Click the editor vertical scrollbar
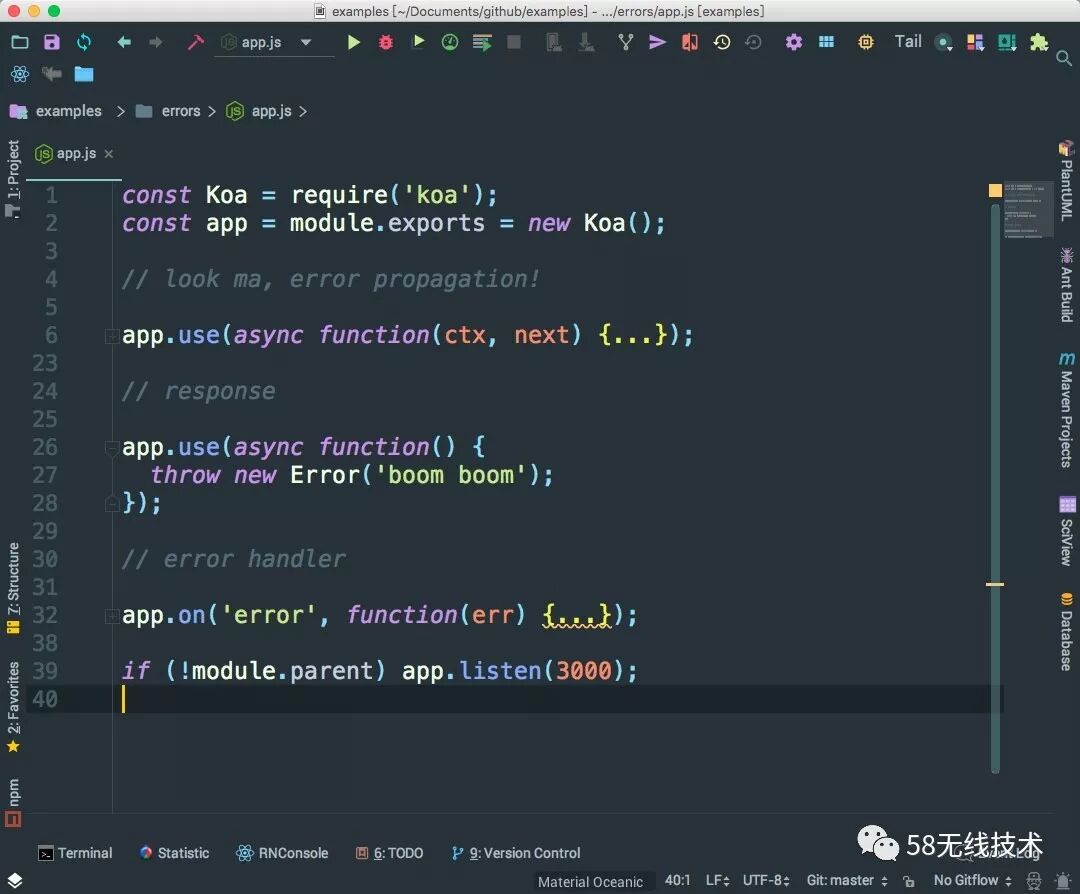Image resolution: width=1080 pixels, height=894 pixels. point(995,488)
